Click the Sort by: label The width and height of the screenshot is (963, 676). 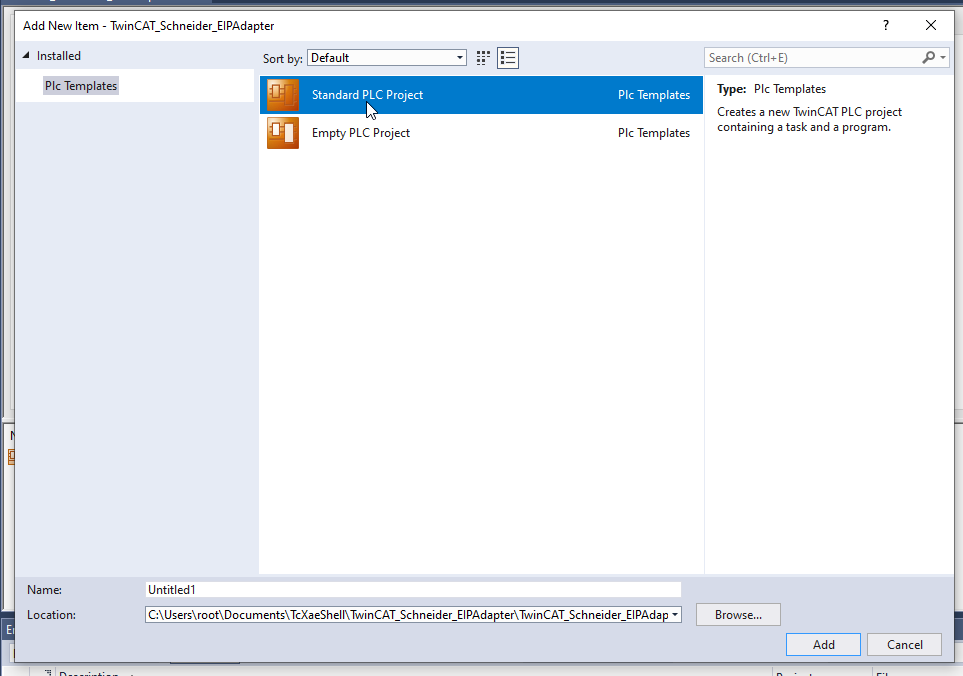(x=283, y=59)
